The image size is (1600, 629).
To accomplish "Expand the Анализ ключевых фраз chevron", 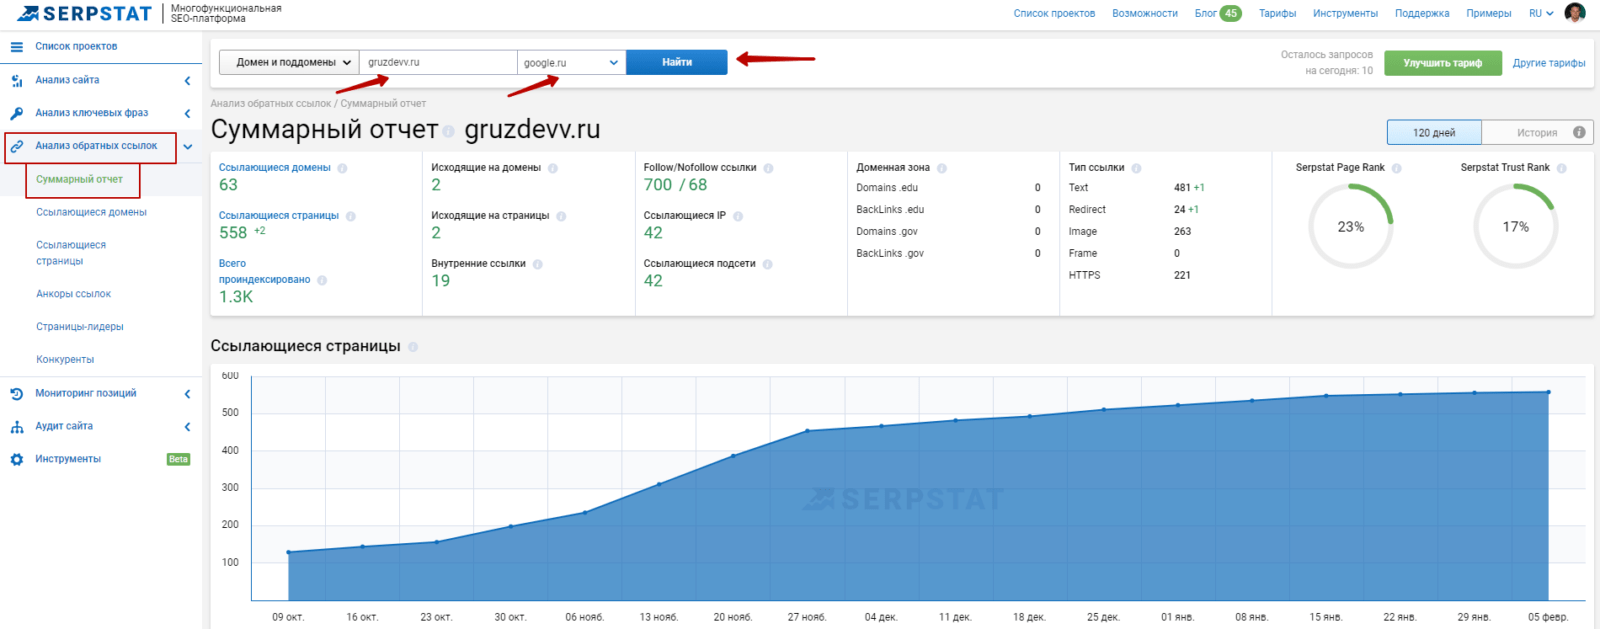I will point(187,113).
